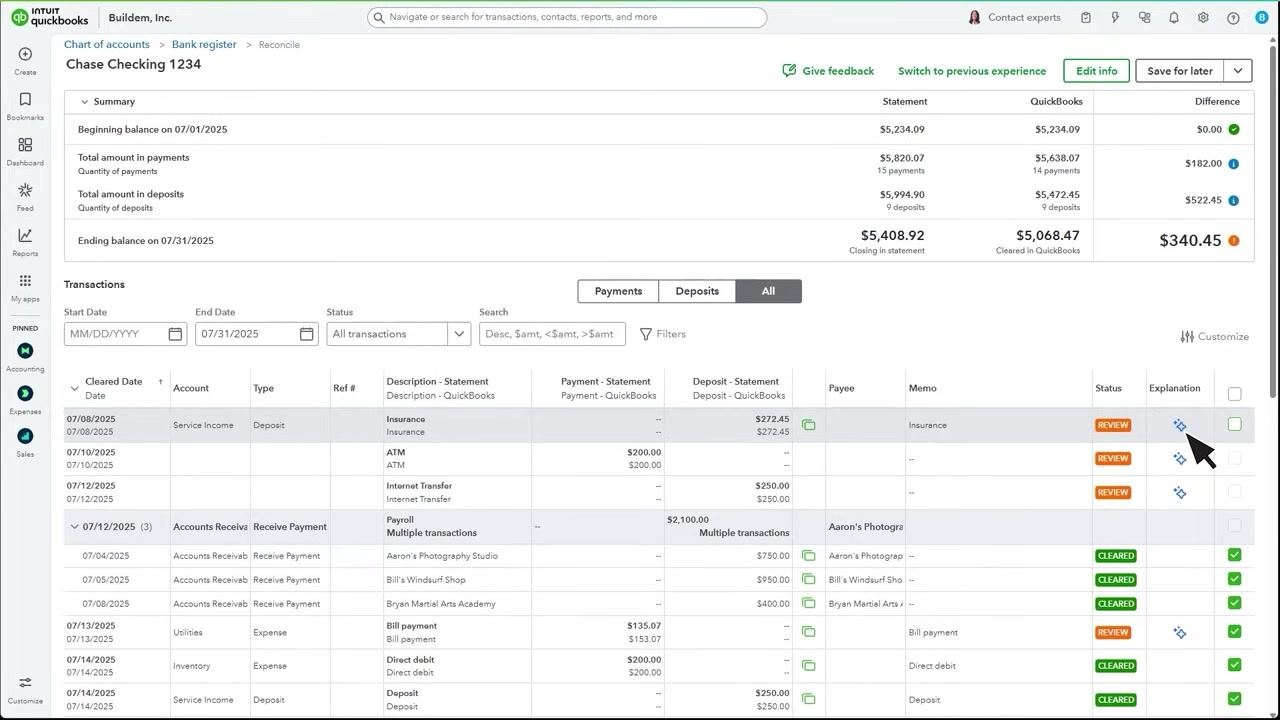Screen dimensions: 1280x720
Task: Open matched-transaction icon on Insurance row
Action: click(x=809, y=425)
